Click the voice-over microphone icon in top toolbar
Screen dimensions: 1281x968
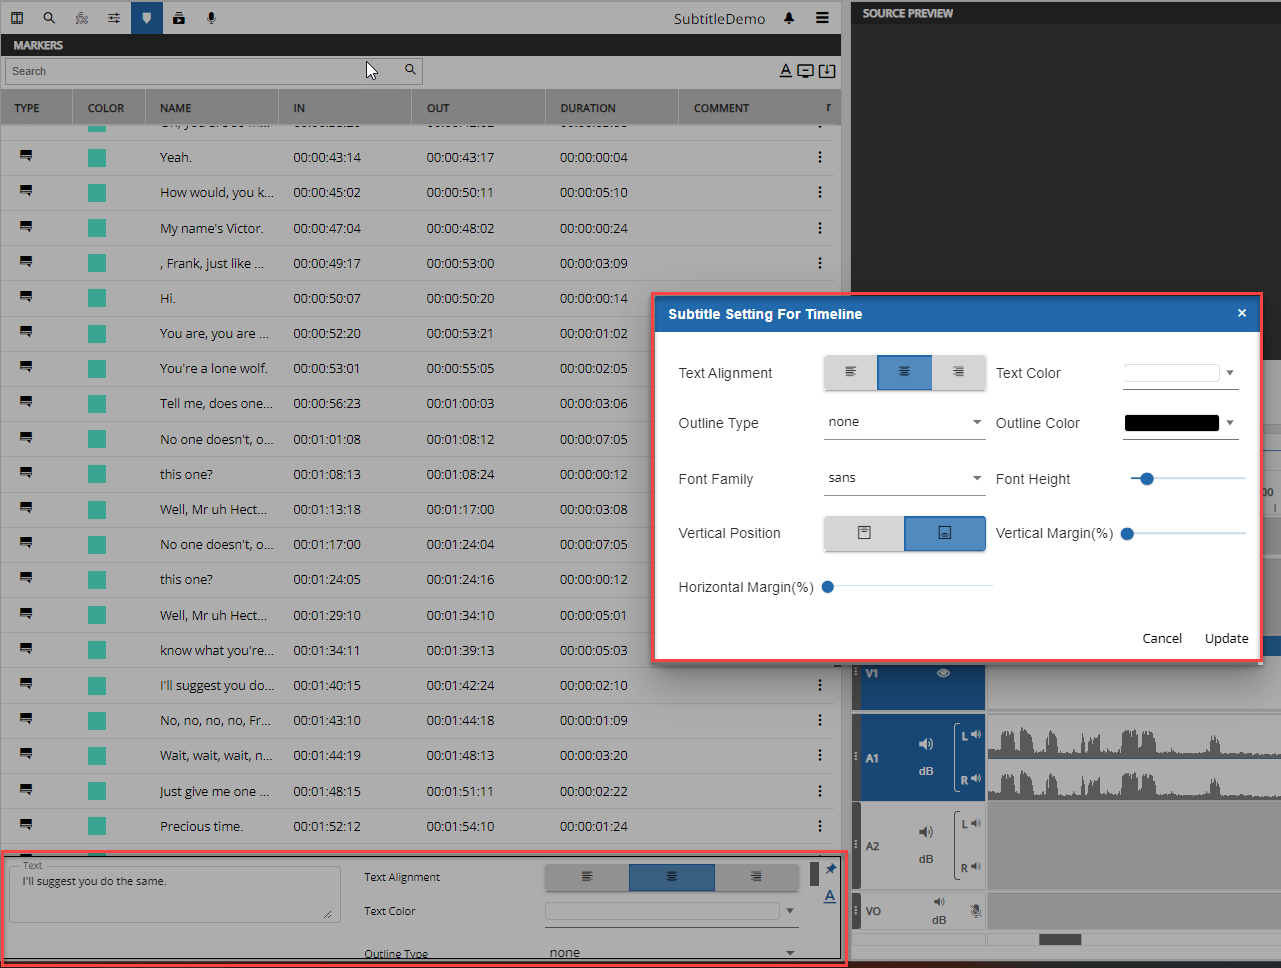coord(211,18)
